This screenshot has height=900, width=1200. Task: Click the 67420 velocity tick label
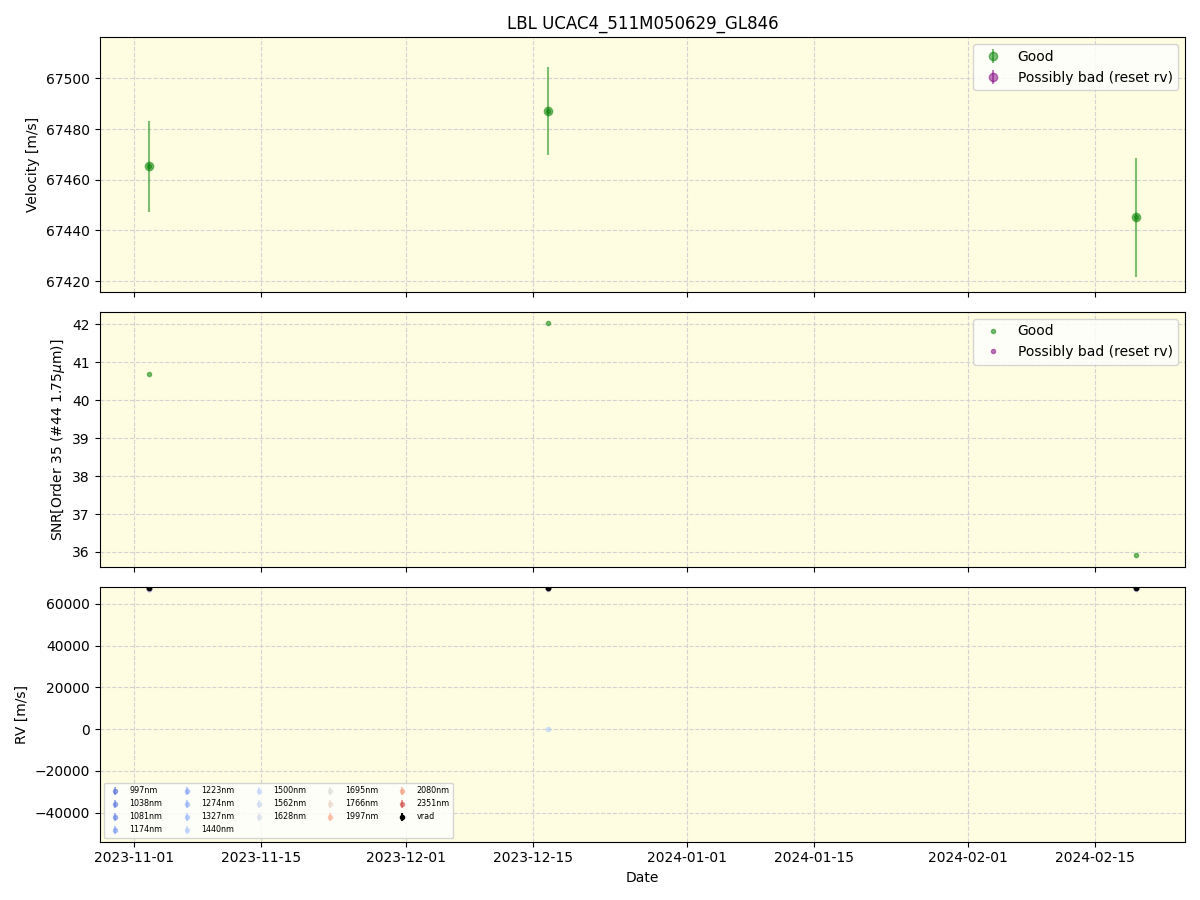[x=70, y=281]
